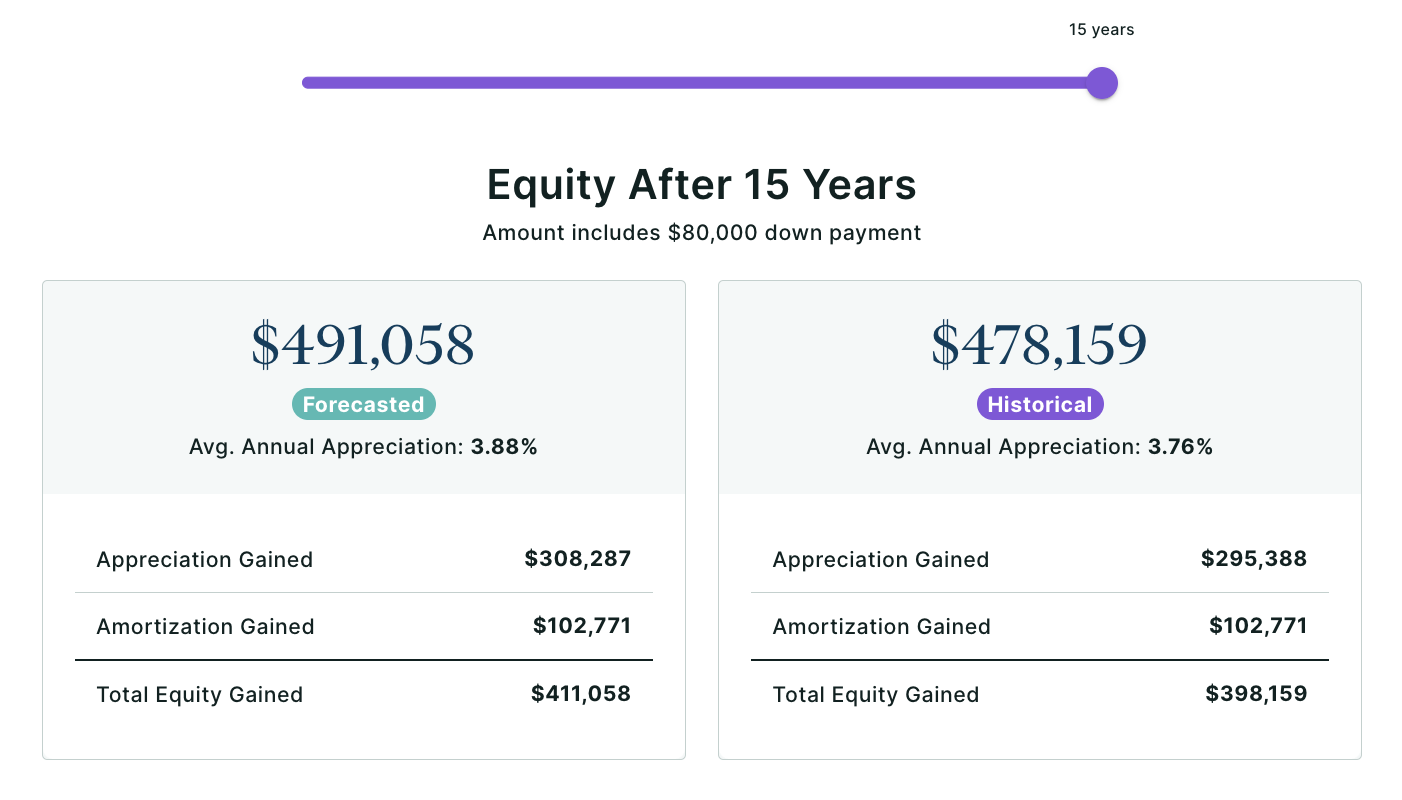
Task: Click the $398,159 total equity gained value
Action: pyautogui.click(x=1256, y=693)
